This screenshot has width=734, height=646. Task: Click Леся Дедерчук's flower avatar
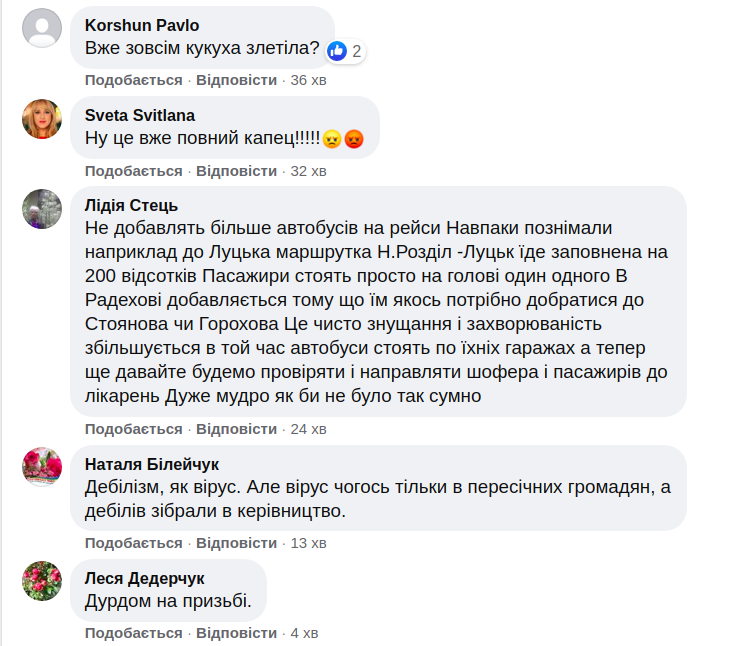[x=42, y=581]
